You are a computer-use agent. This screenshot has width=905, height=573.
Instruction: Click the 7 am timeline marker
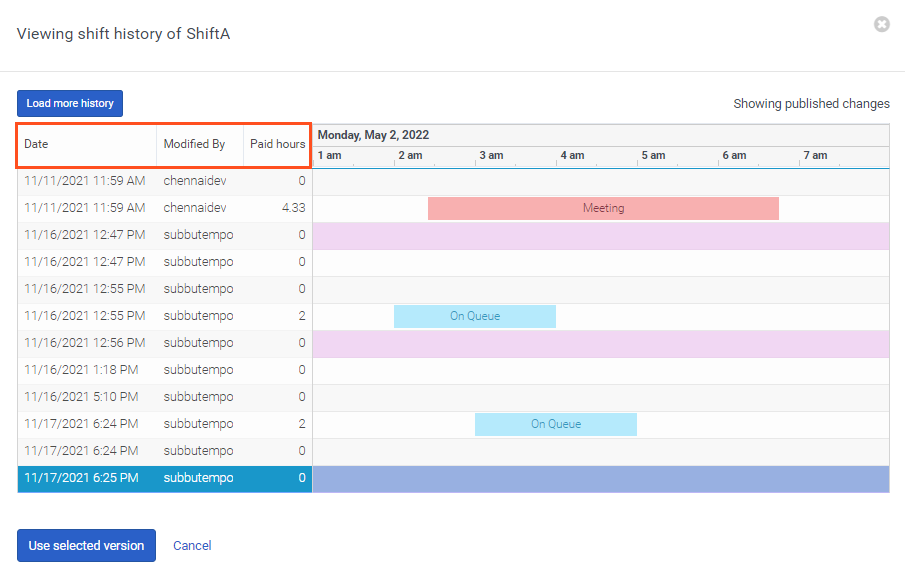coord(815,156)
